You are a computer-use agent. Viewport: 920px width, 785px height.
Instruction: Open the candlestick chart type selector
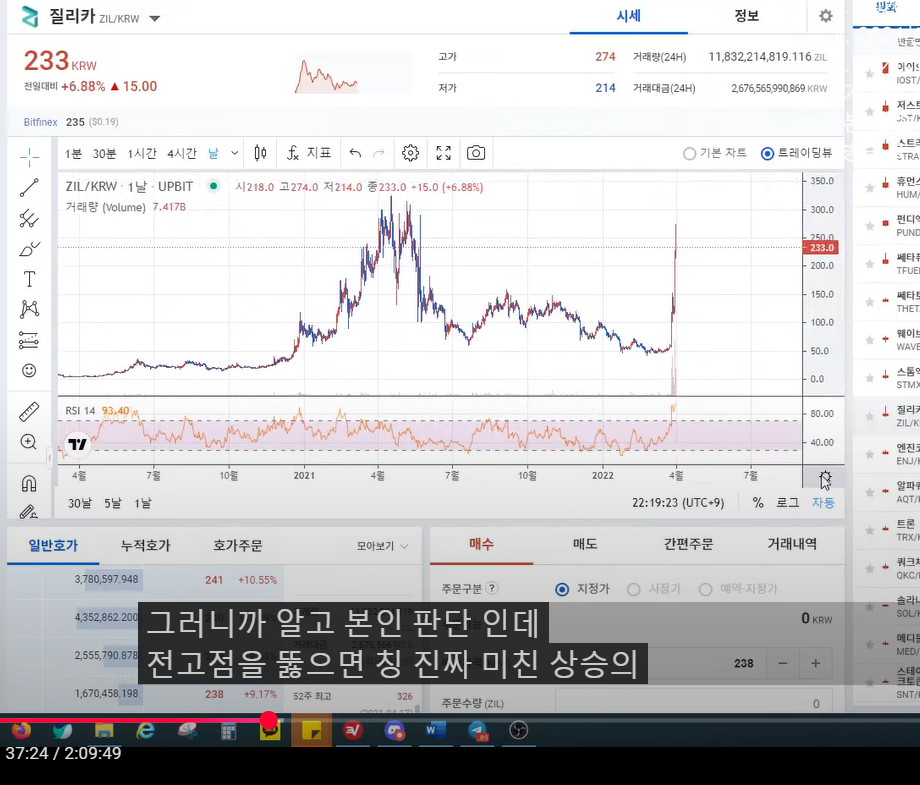[x=261, y=153]
